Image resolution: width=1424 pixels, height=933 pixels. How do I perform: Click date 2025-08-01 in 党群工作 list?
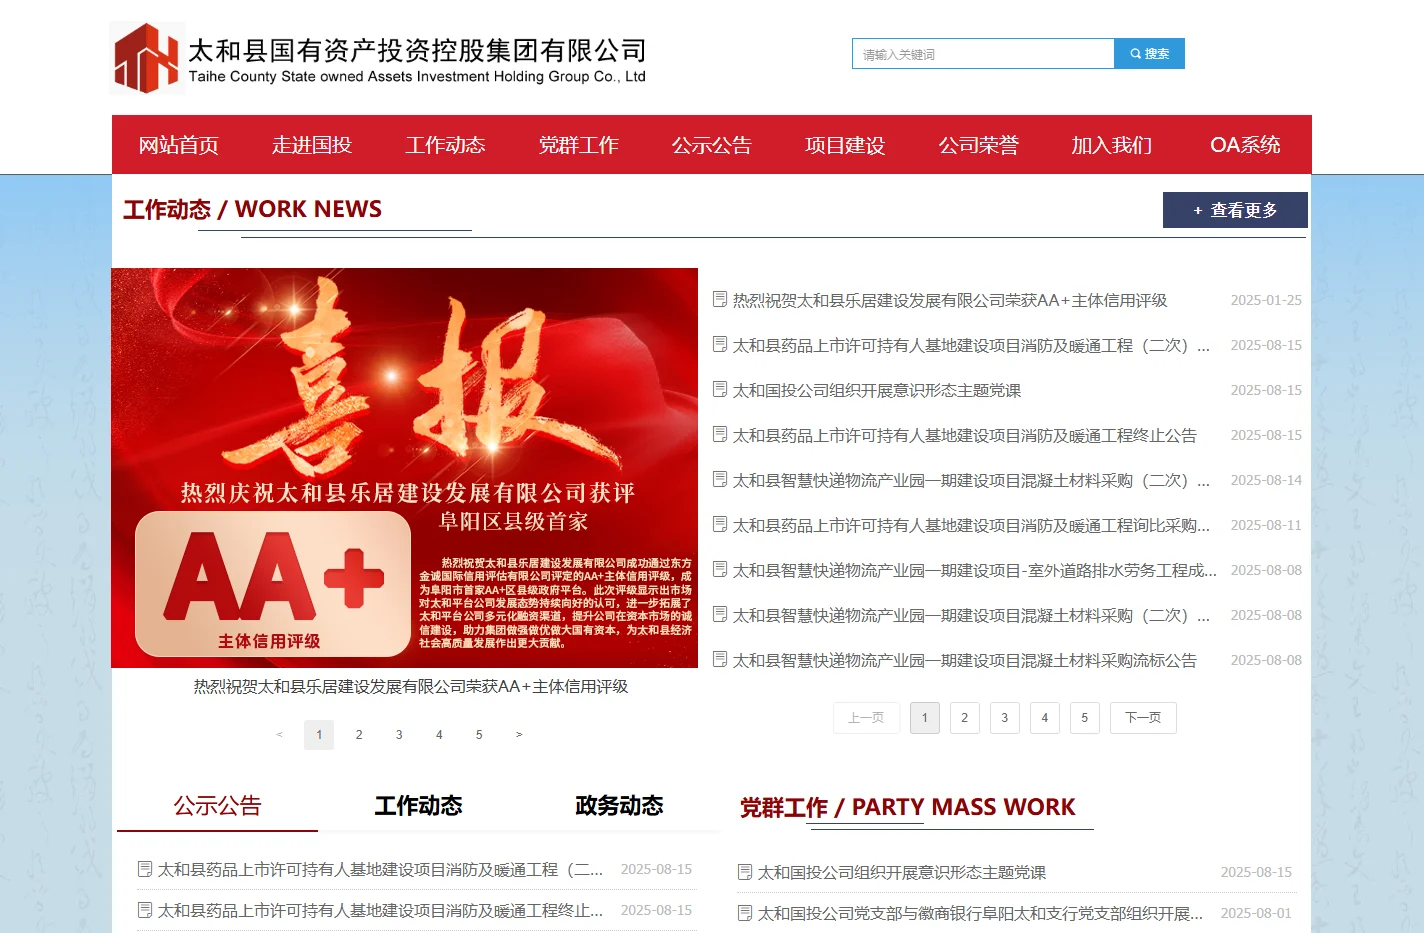tap(1256, 914)
